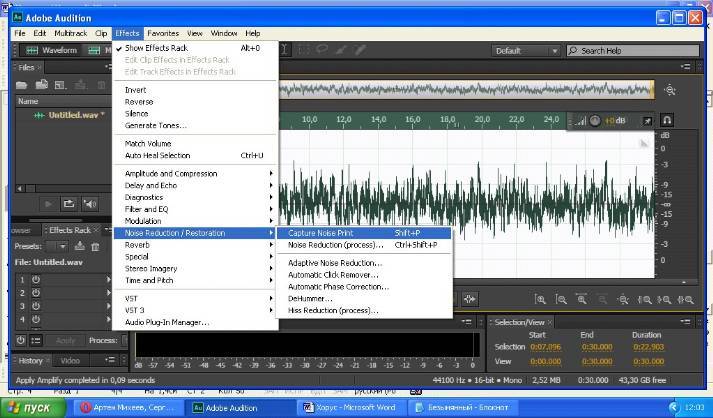Click Selection Start time 0:07.096
The height and width of the screenshot is (418, 713).
point(546,347)
